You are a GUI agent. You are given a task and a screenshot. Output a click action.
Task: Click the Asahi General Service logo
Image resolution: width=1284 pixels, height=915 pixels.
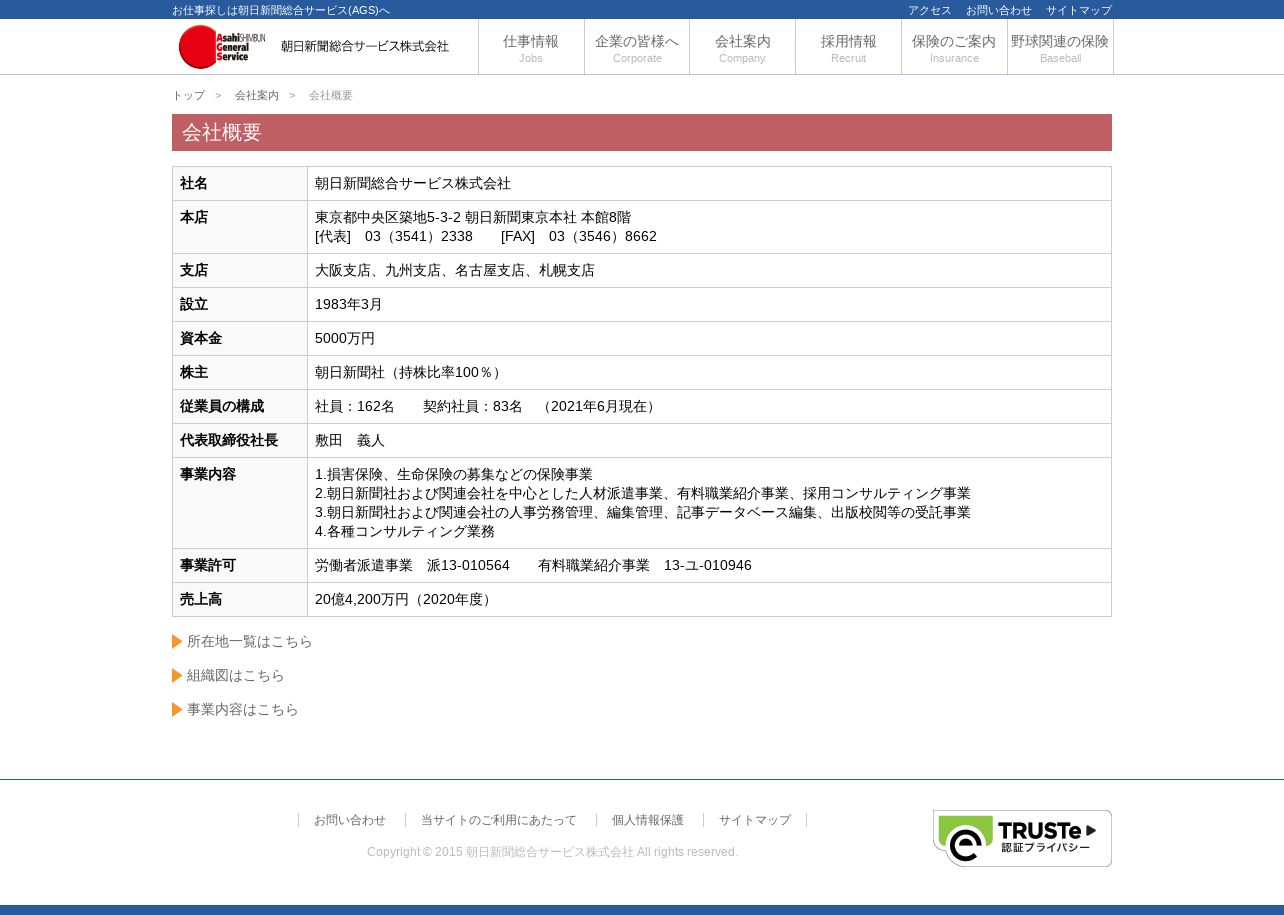(x=222, y=47)
